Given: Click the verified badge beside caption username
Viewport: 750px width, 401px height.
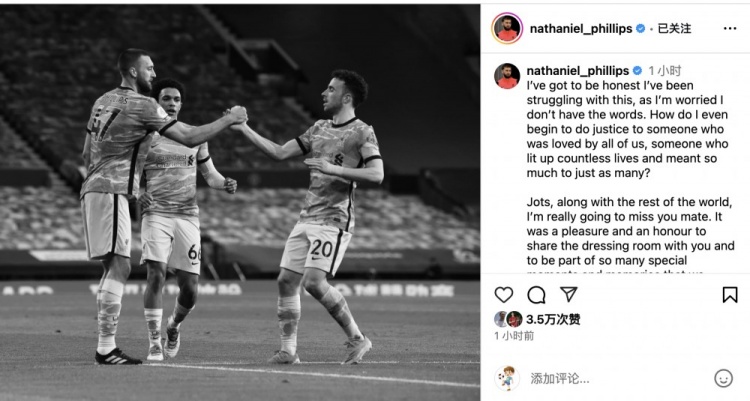Looking at the screenshot, I should (x=638, y=71).
